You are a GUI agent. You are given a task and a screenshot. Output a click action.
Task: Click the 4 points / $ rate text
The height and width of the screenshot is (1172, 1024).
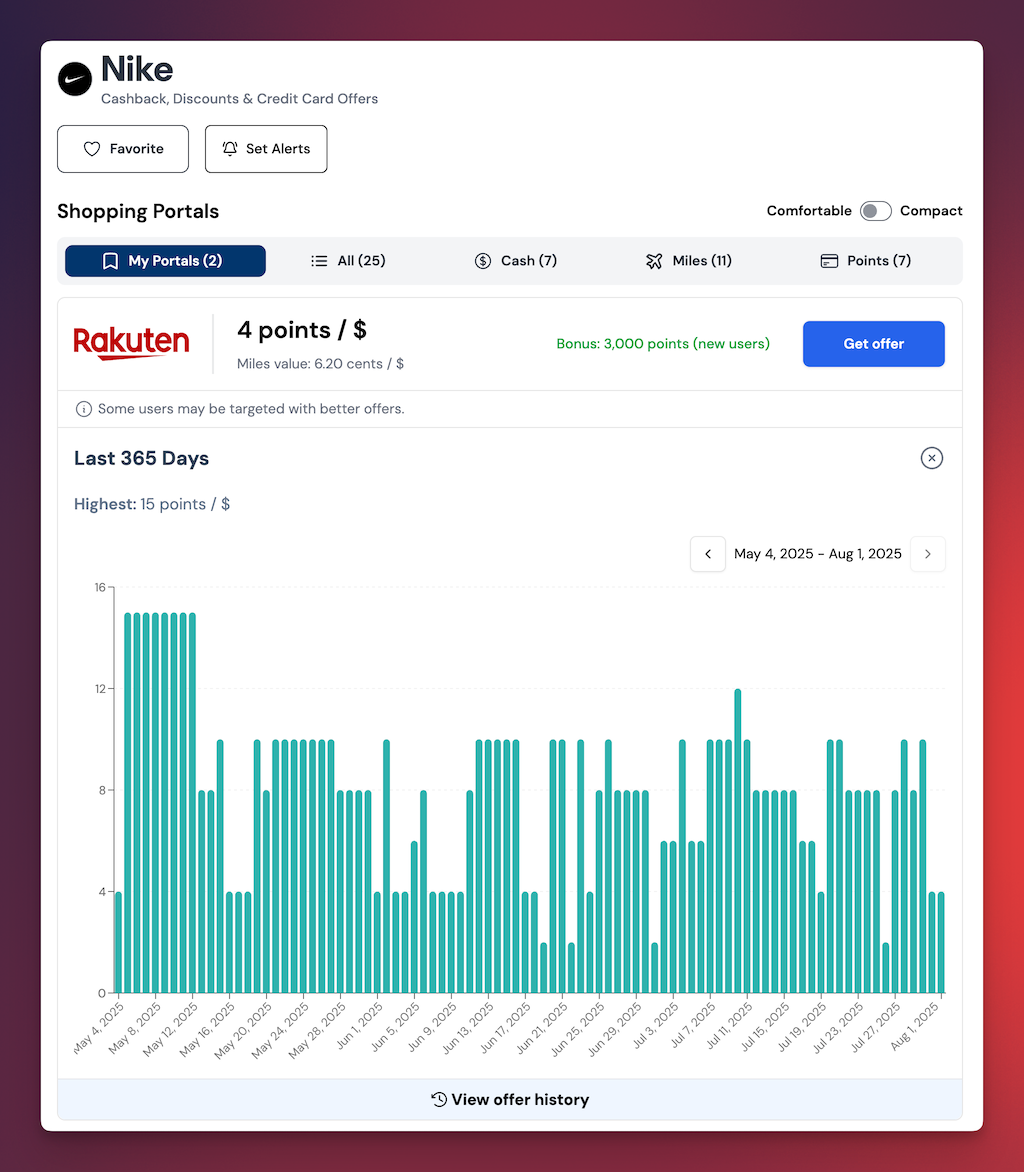point(302,330)
